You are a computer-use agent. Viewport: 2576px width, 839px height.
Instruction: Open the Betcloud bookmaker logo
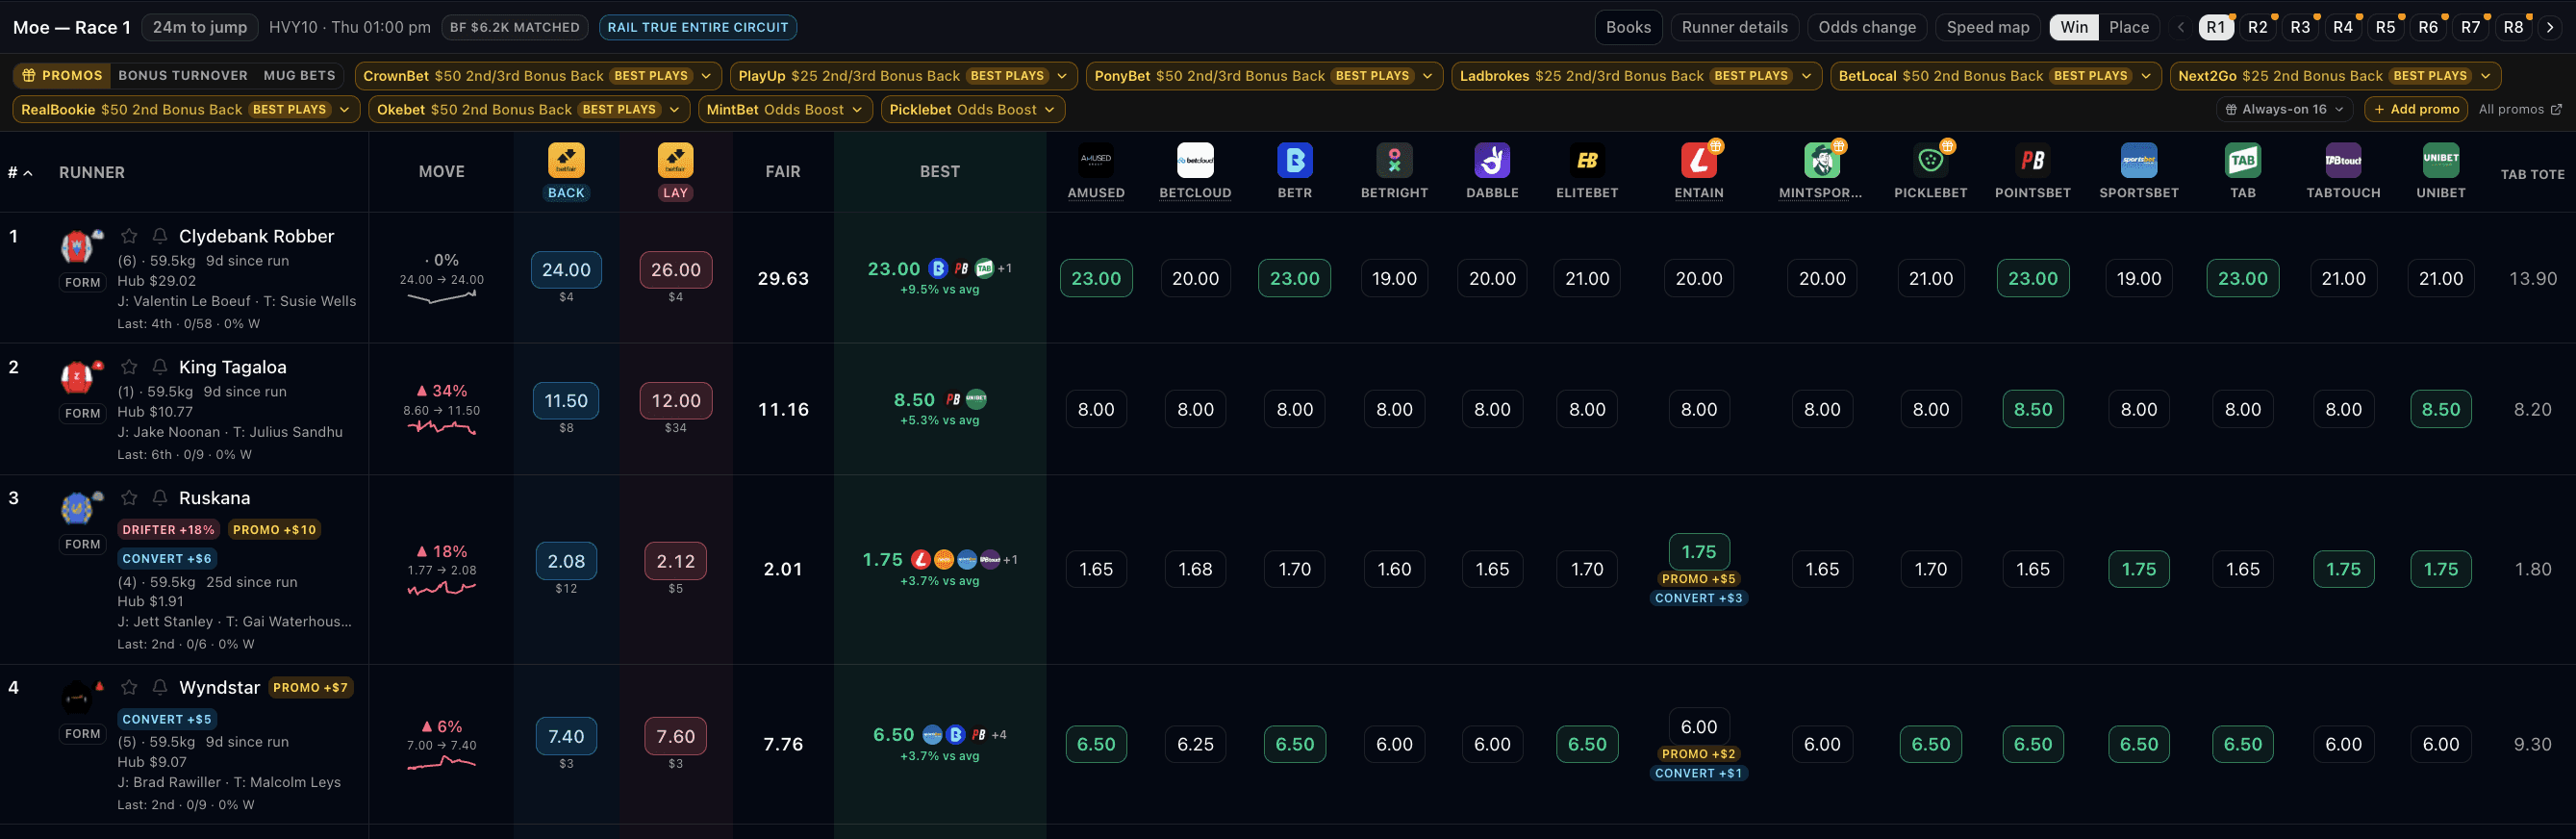(1195, 159)
